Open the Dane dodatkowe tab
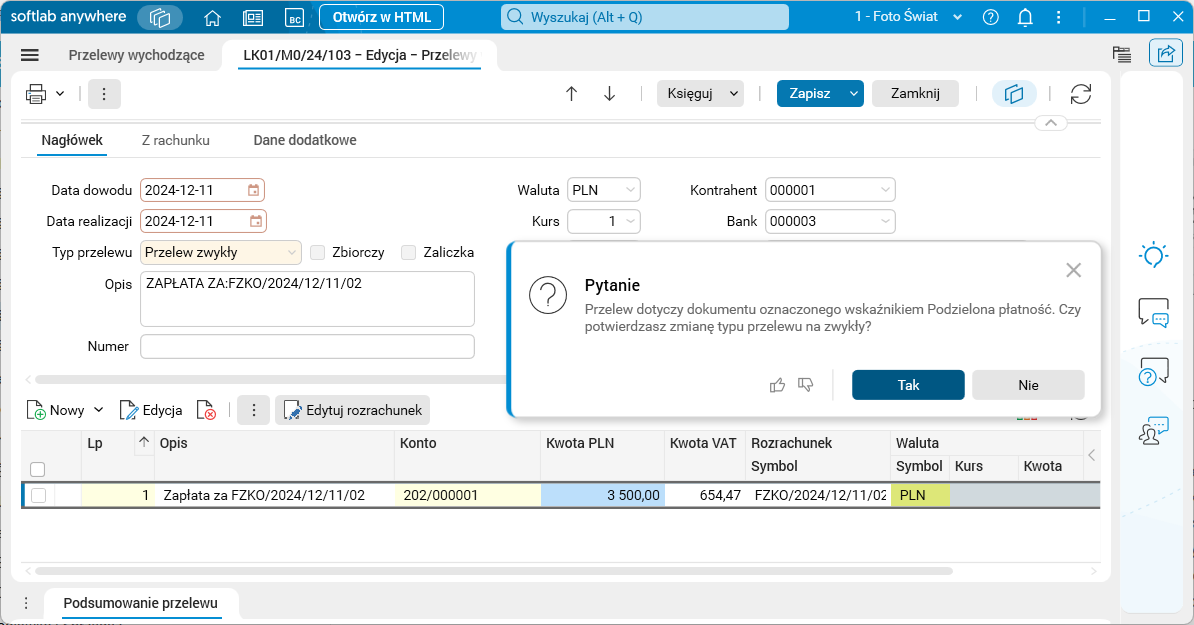 305,140
